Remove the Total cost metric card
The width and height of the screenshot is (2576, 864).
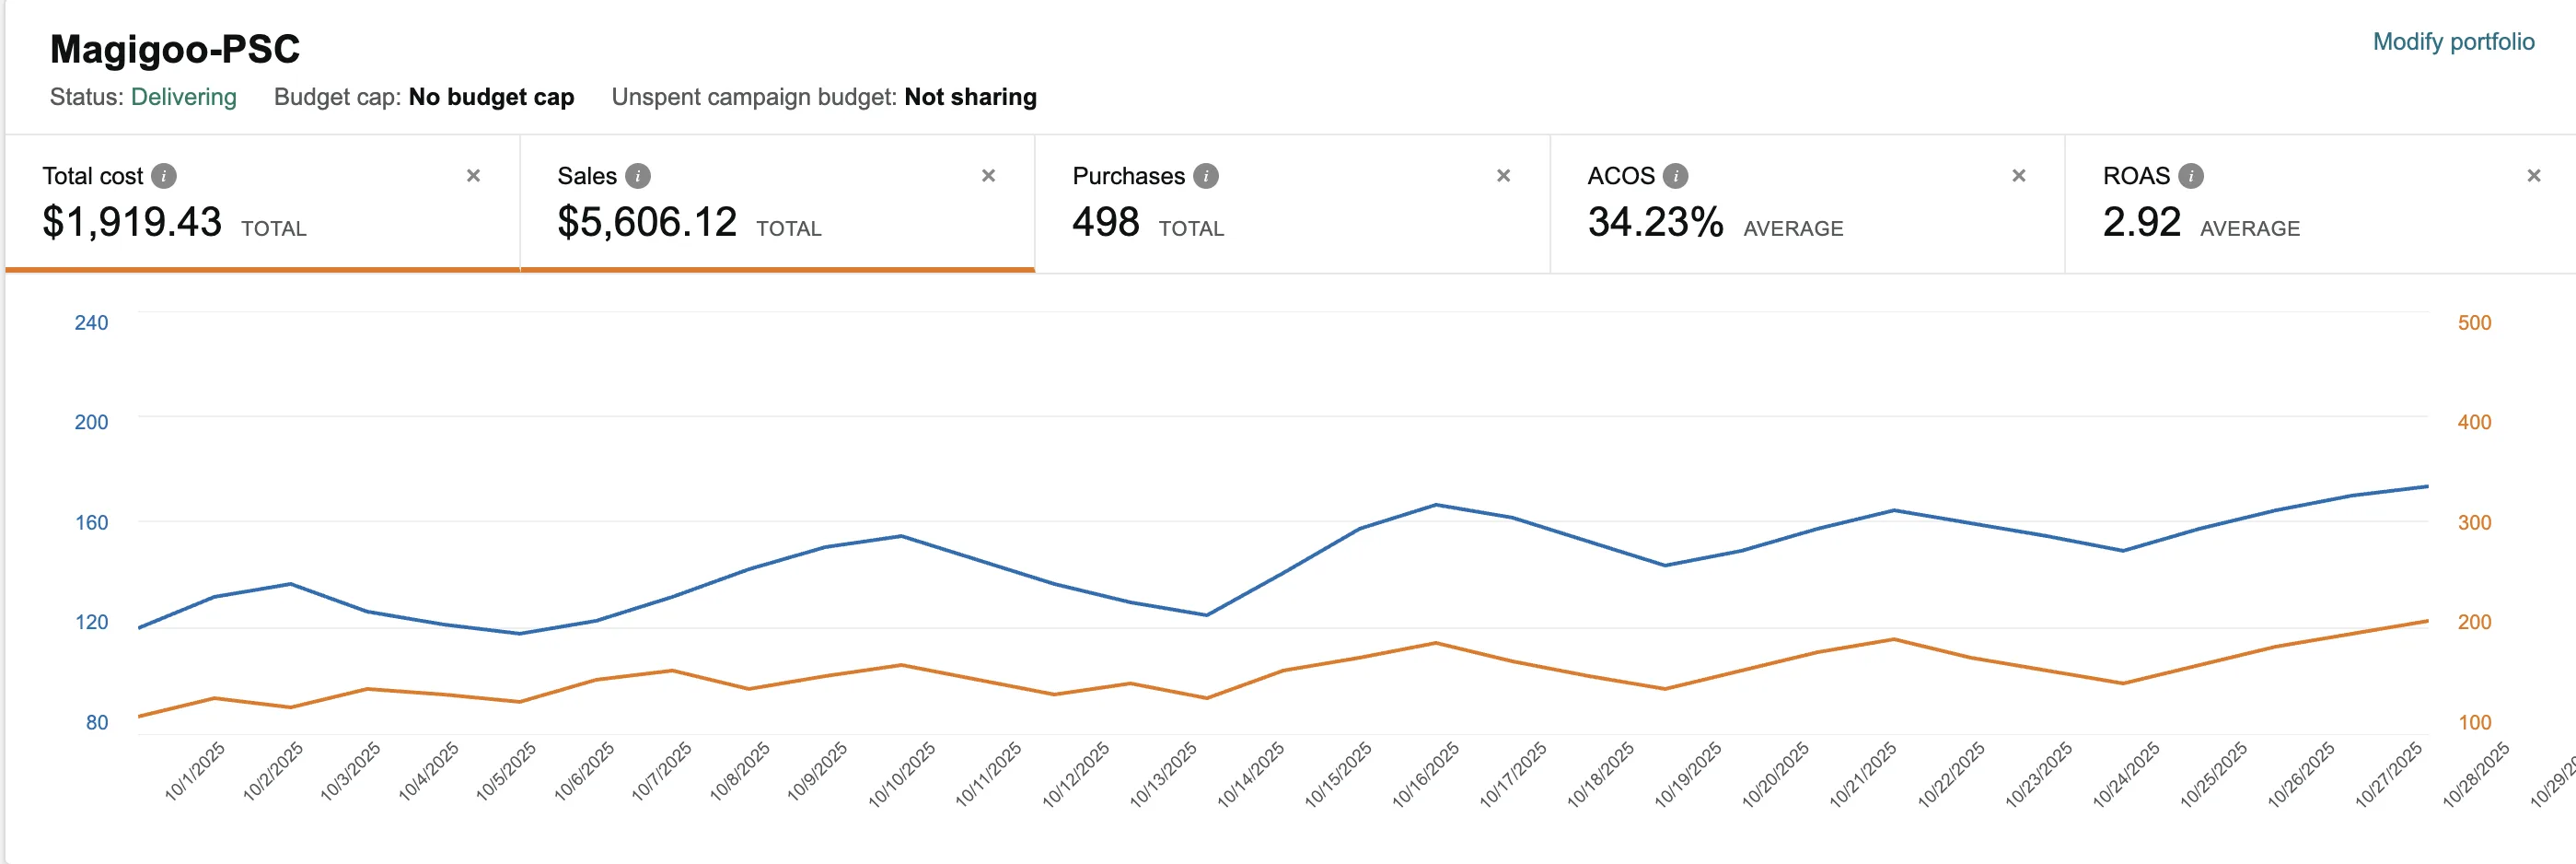(x=473, y=176)
